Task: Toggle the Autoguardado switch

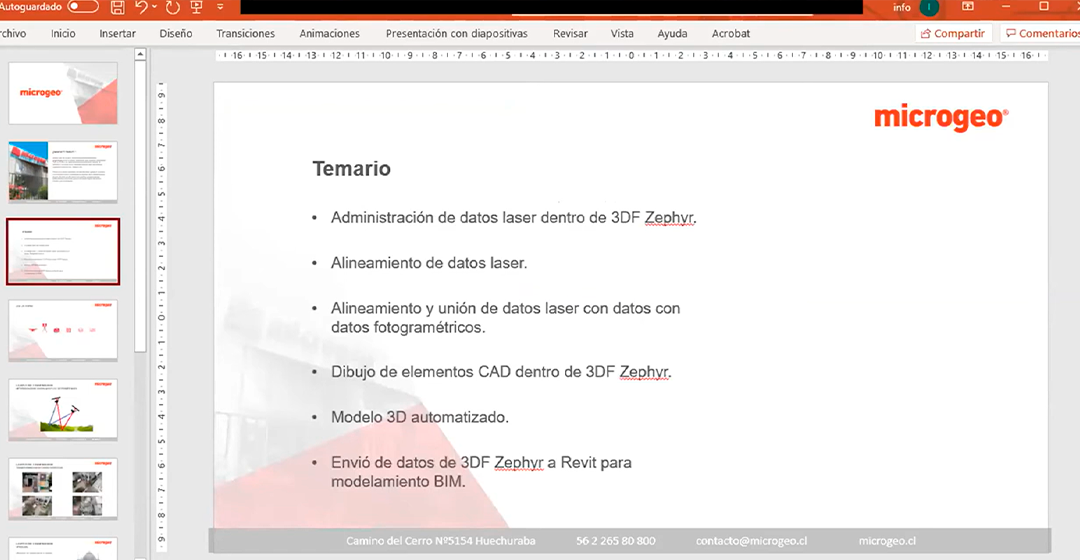Action: point(83,7)
